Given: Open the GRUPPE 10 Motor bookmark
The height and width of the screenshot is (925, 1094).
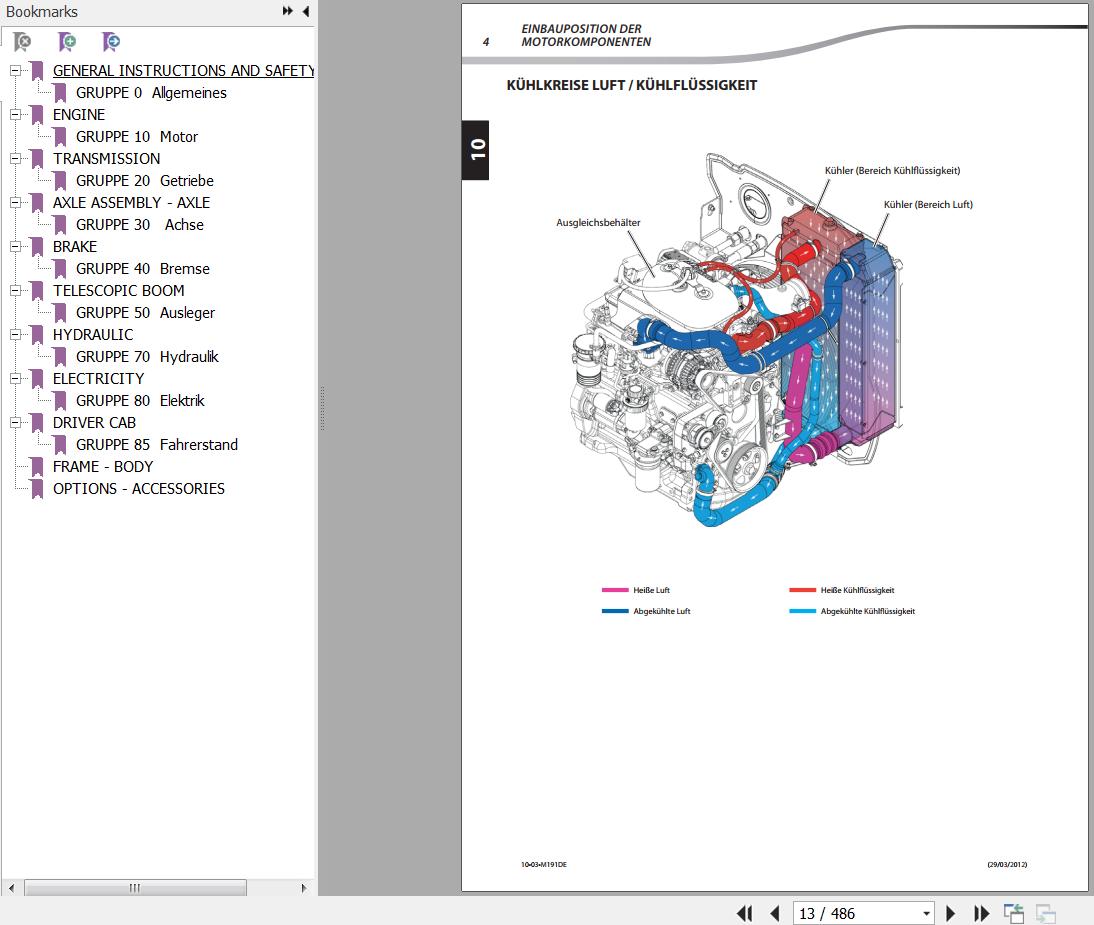Looking at the screenshot, I should click(136, 137).
